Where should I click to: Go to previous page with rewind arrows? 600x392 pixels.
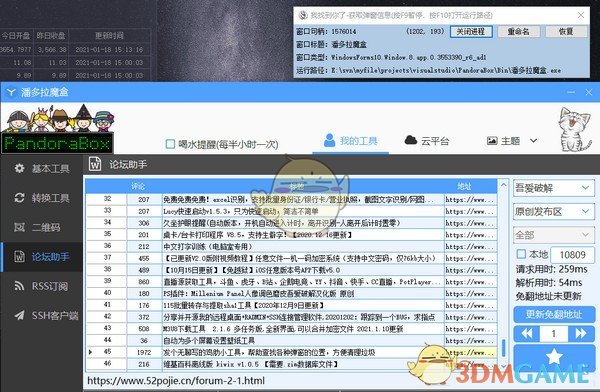(527, 334)
